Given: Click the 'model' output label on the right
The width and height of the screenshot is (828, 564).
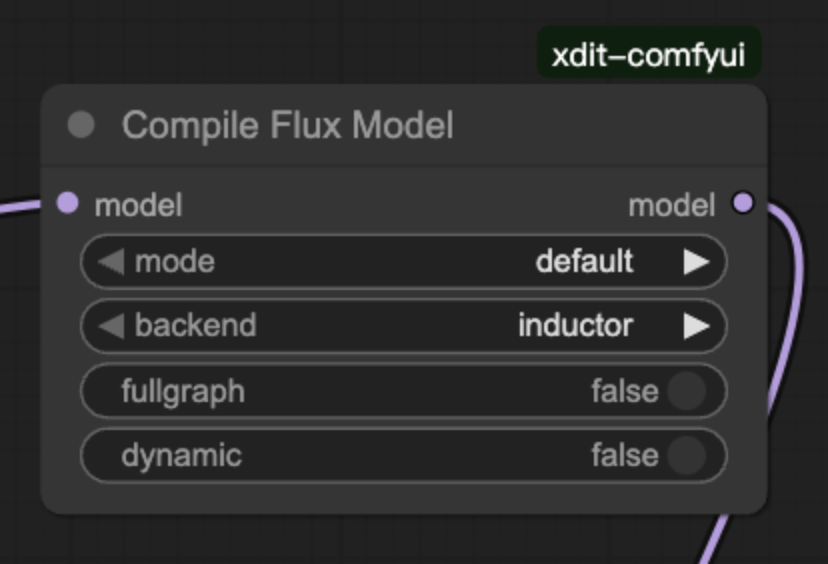Looking at the screenshot, I should pyautogui.click(x=671, y=205).
